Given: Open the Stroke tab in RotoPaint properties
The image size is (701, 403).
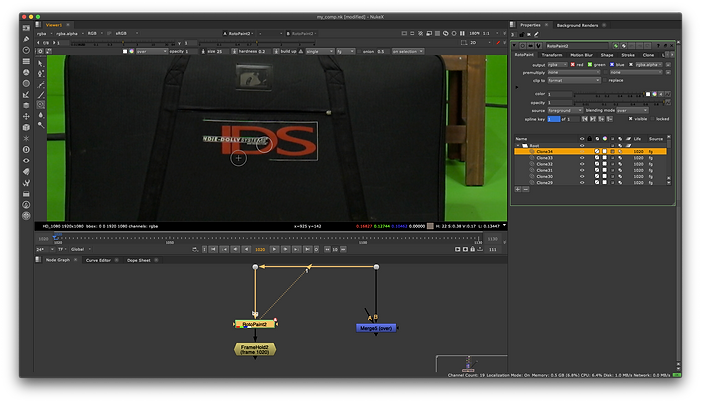Looking at the screenshot, I should click(x=628, y=55).
